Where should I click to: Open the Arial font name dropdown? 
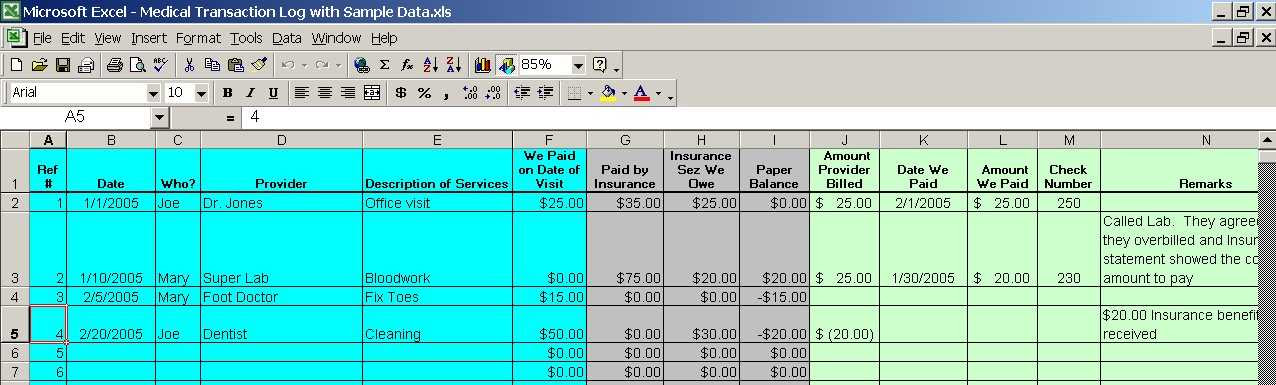click(153, 93)
